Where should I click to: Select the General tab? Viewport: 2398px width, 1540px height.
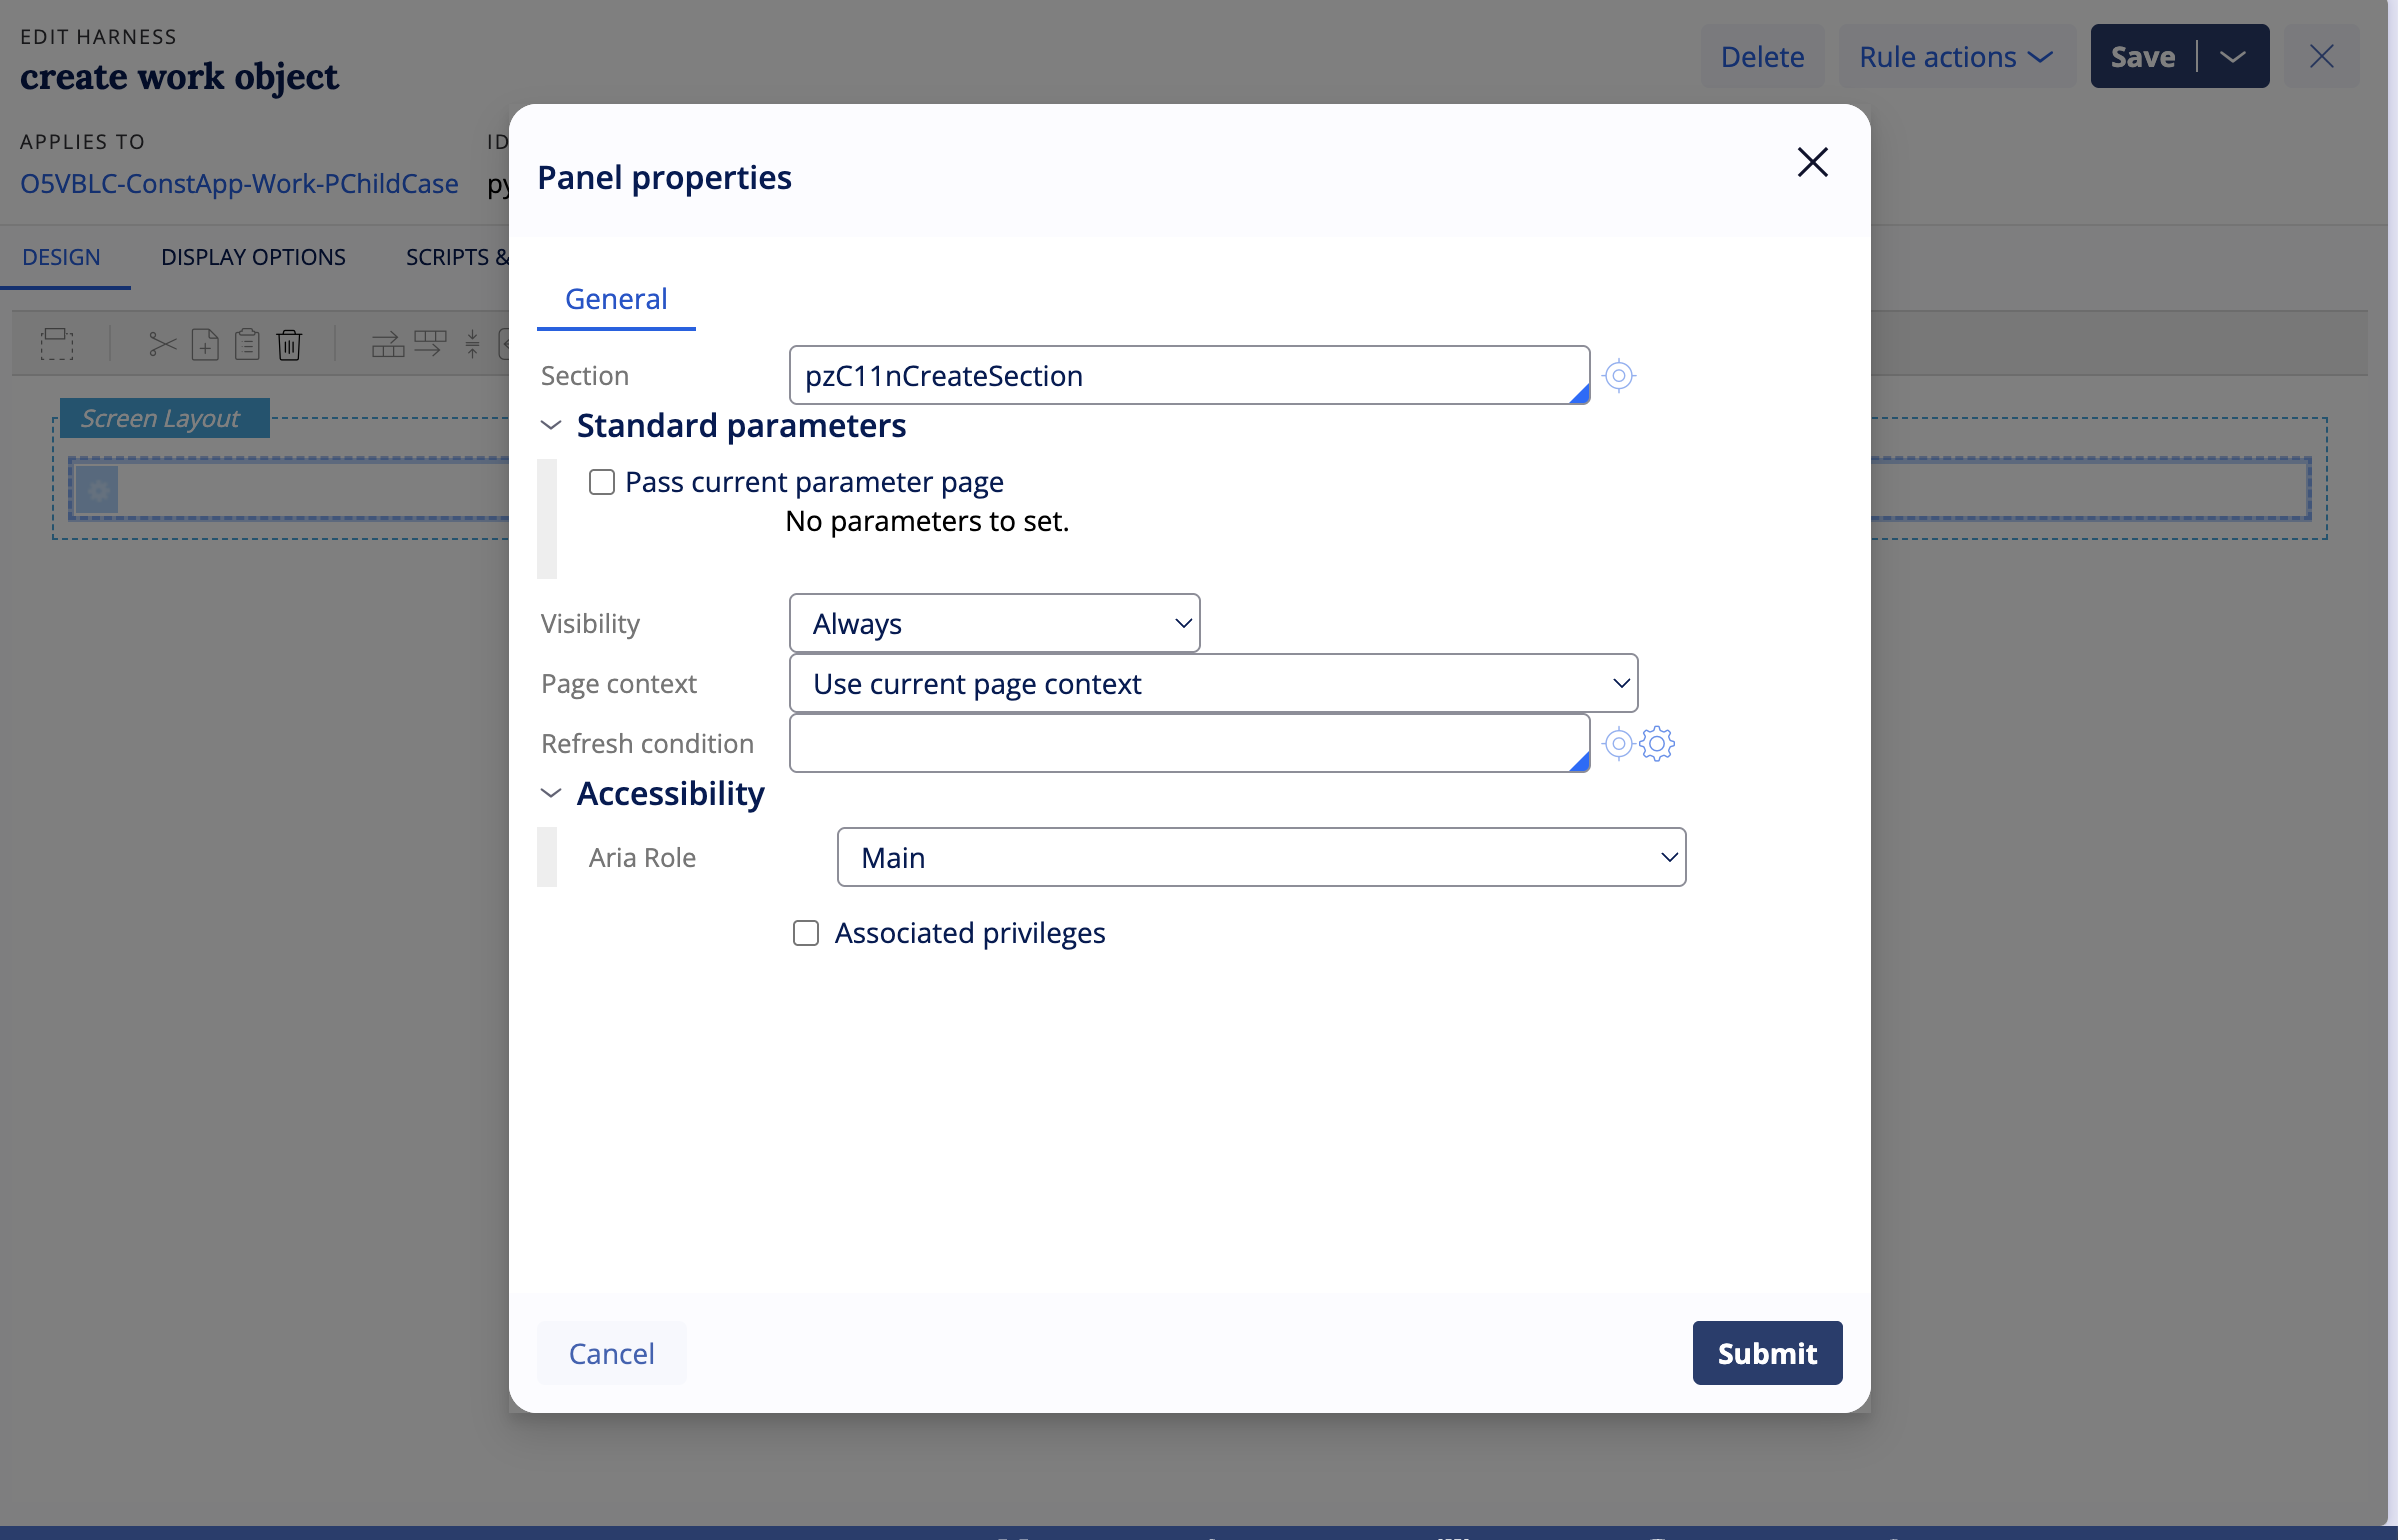click(x=616, y=299)
